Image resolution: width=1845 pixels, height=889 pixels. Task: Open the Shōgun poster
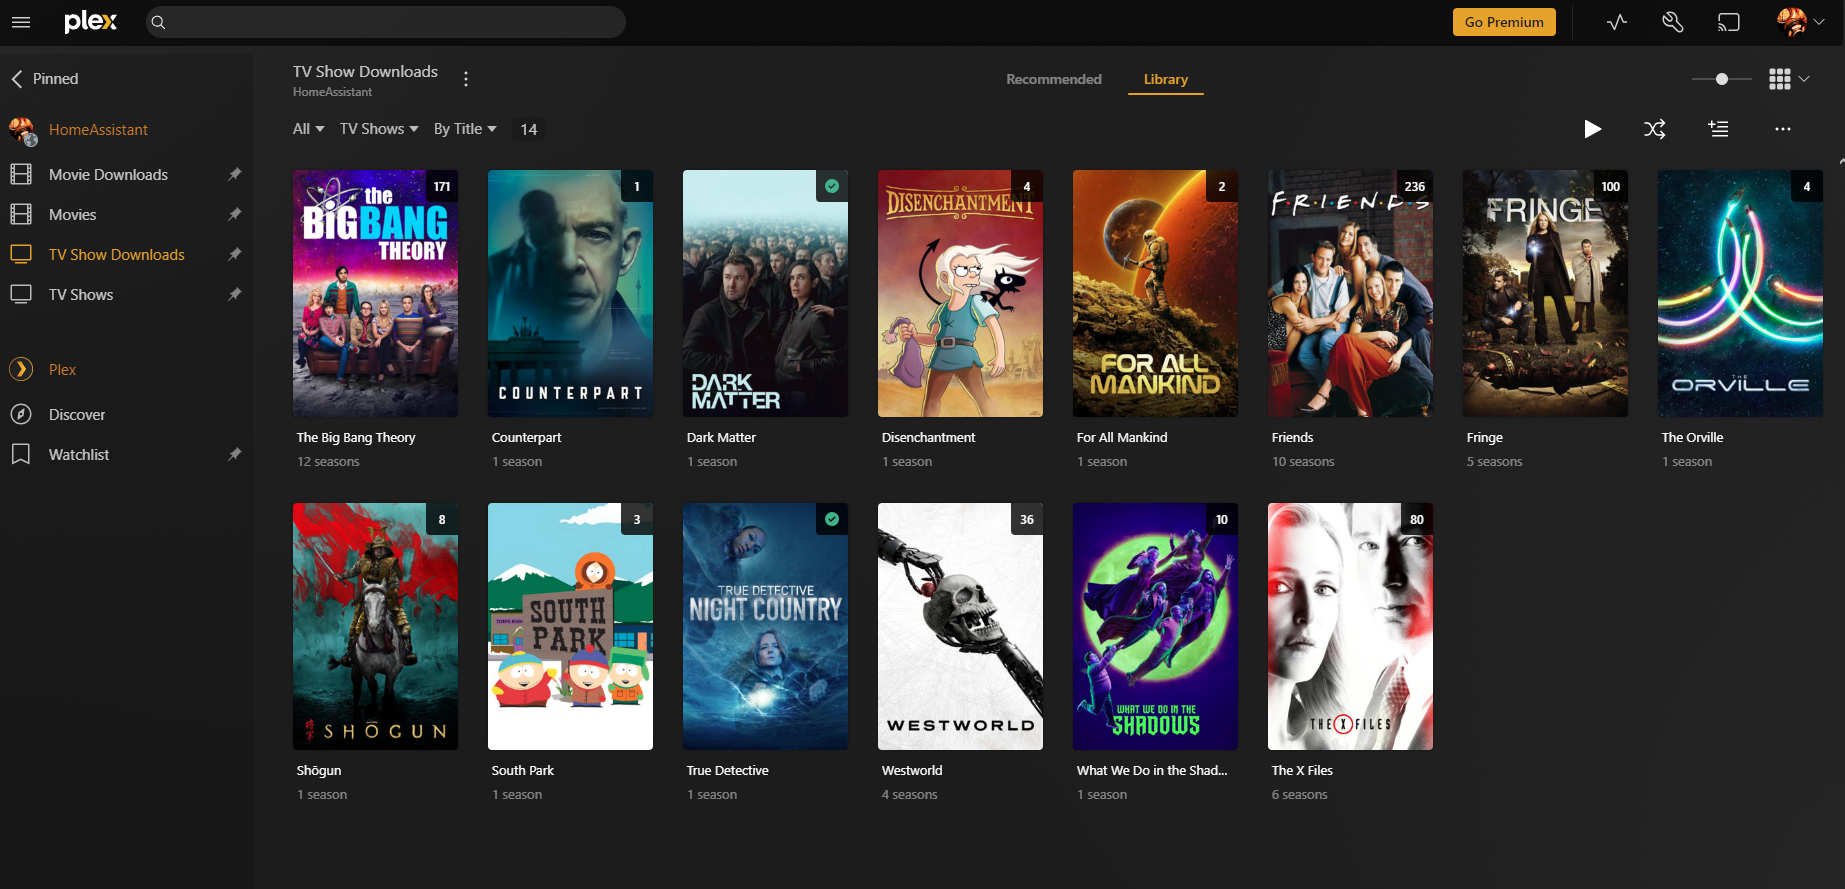click(375, 626)
